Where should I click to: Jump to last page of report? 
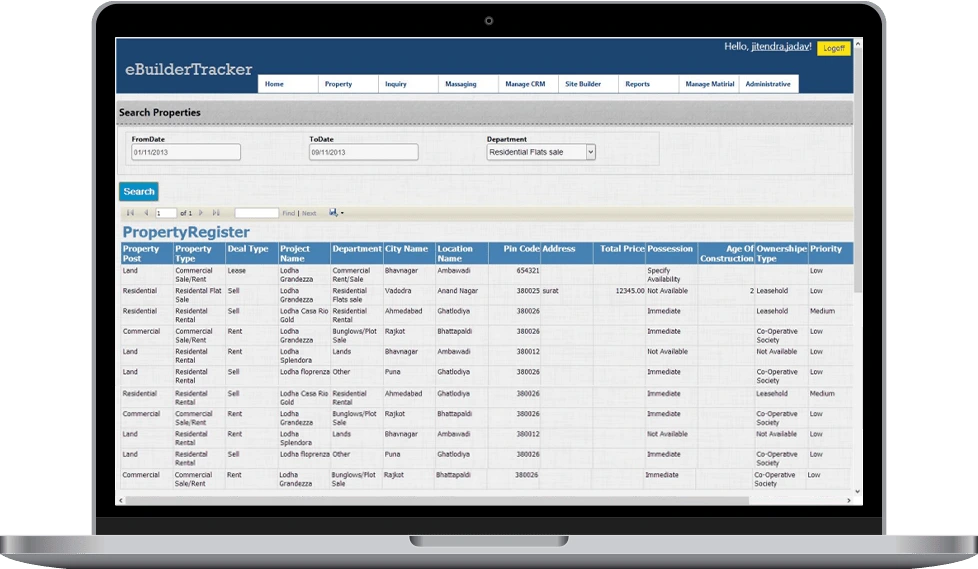click(216, 213)
